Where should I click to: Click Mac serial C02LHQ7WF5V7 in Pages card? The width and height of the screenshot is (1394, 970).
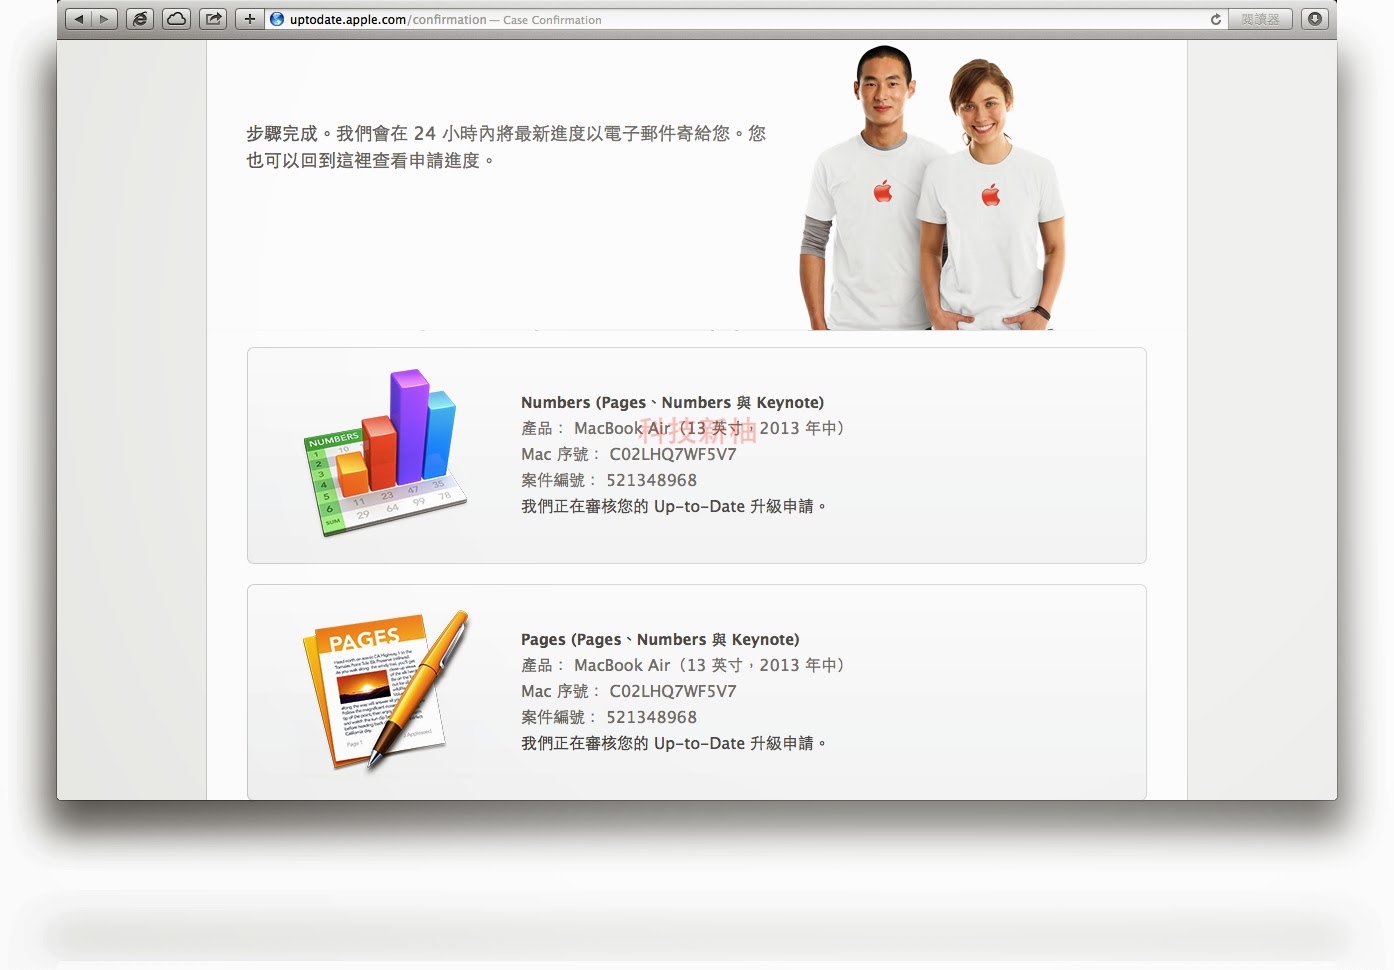(x=673, y=691)
